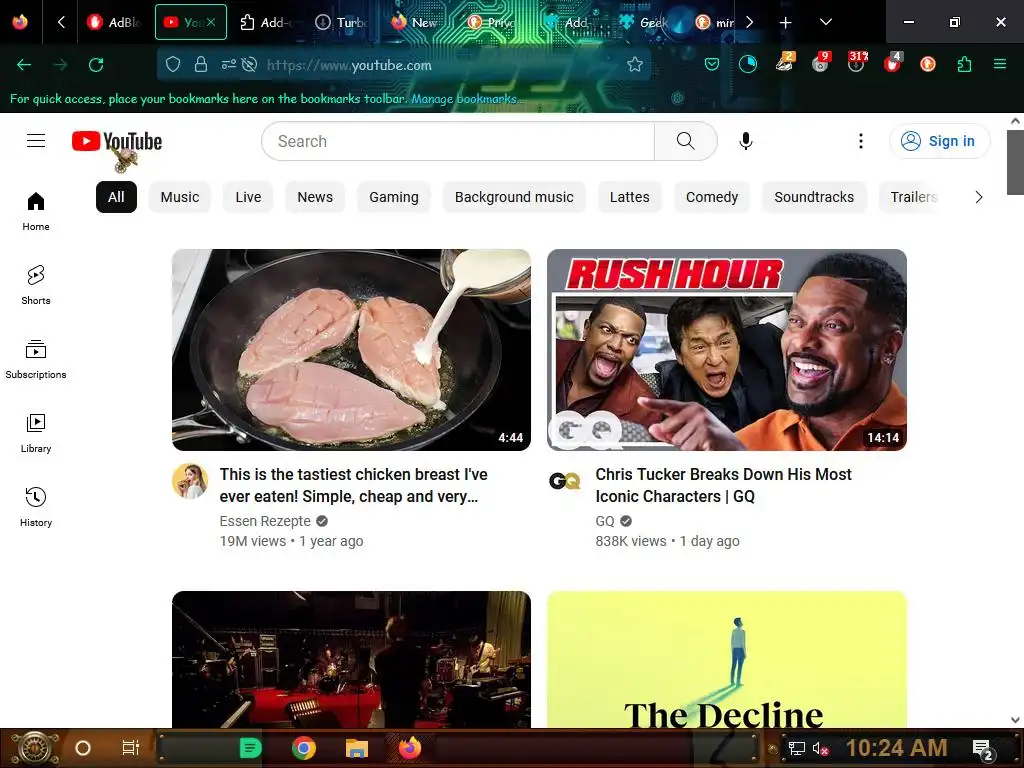Bookmark this page with the star
The height and width of the screenshot is (768, 1024).
635,65
